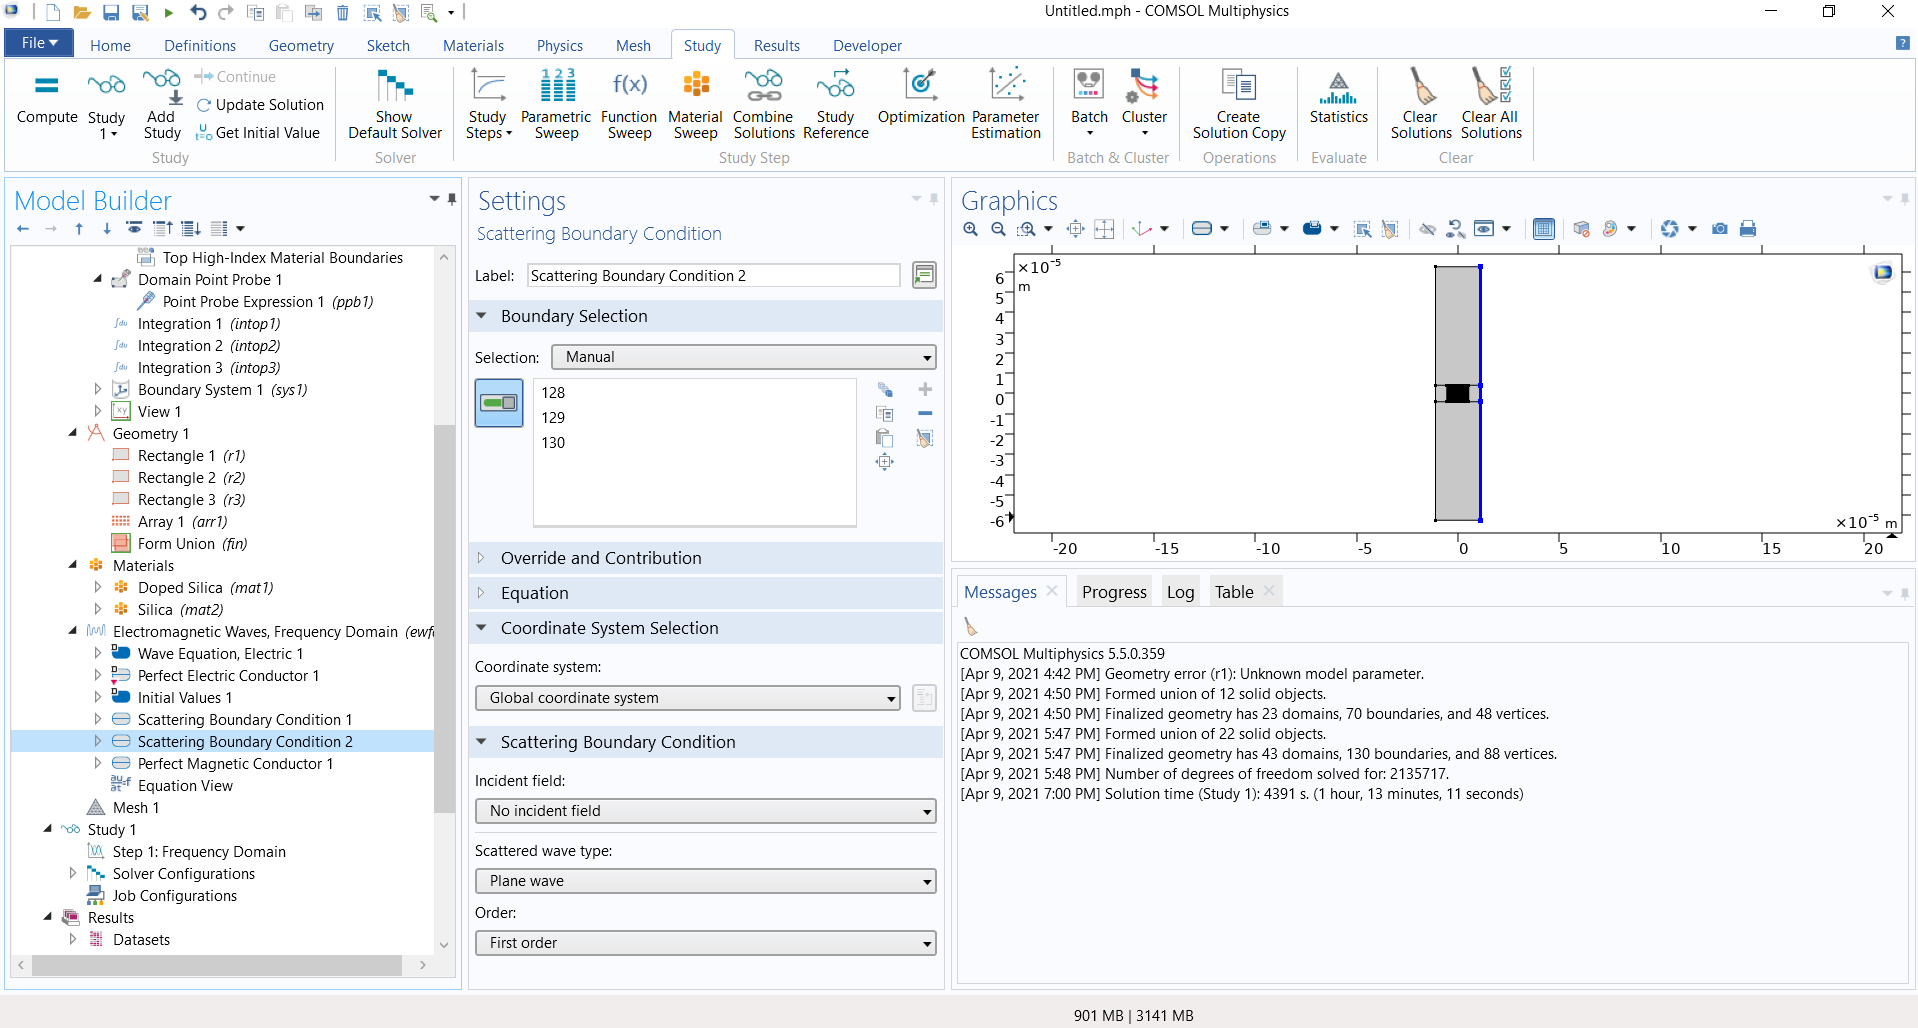This screenshot has width=1918, height=1028.
Task: Open the Physics ribbon tab
Action: 559,46
